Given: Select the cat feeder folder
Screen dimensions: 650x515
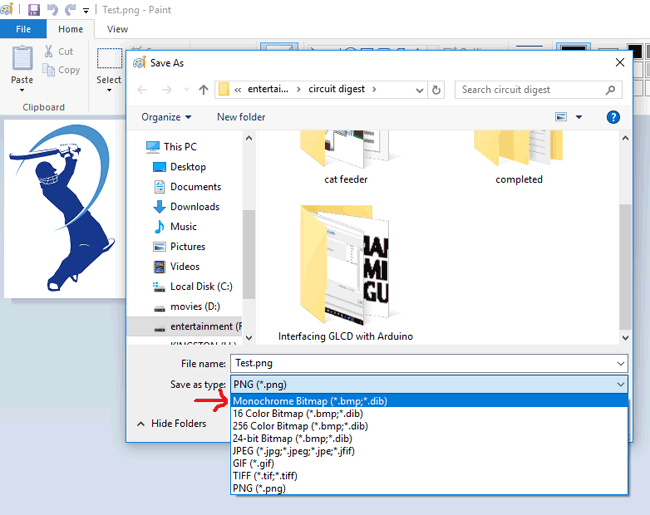Looking at the screenshot, I should point(346,158).
